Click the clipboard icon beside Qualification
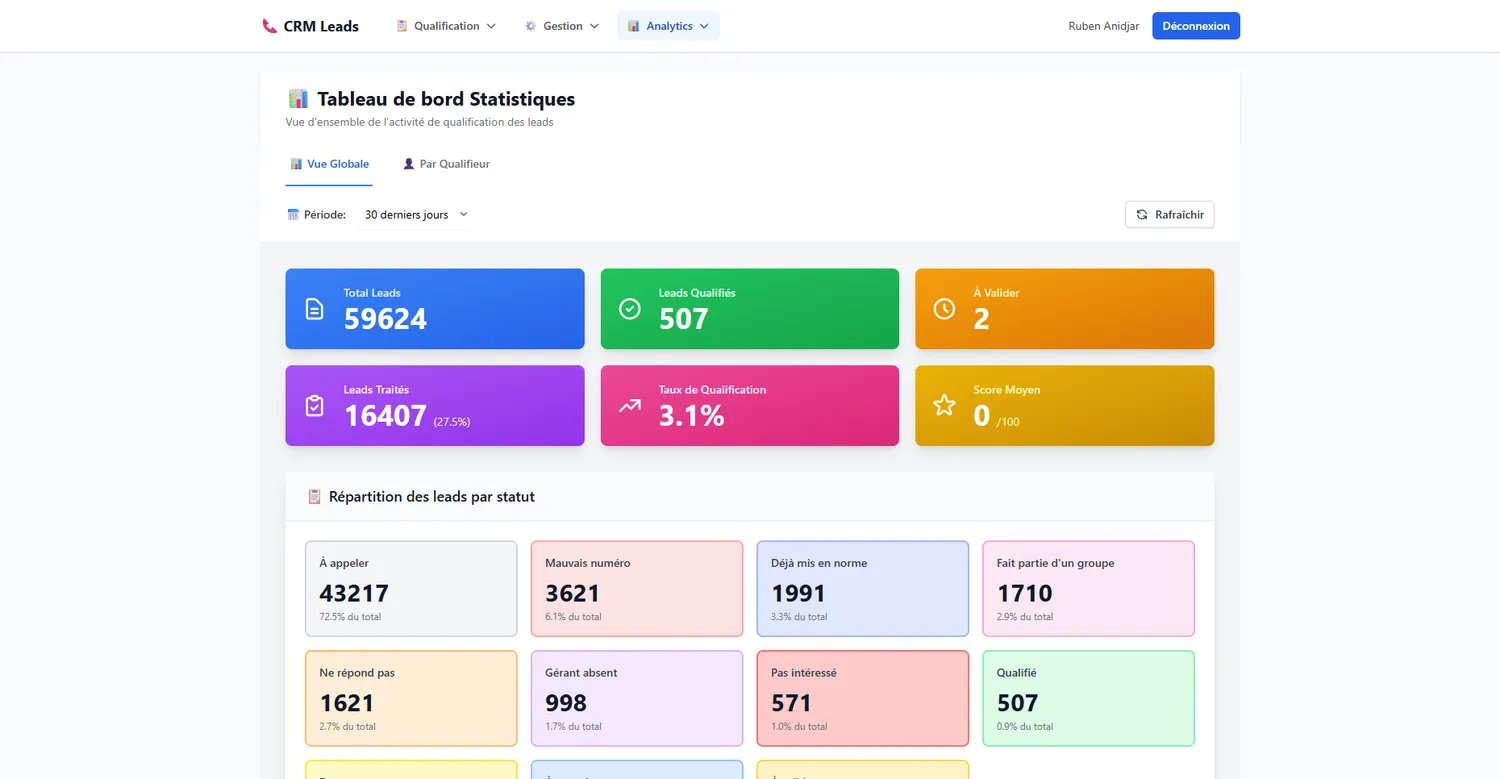Screen dimensions: 1500x779 click(402, 26)
